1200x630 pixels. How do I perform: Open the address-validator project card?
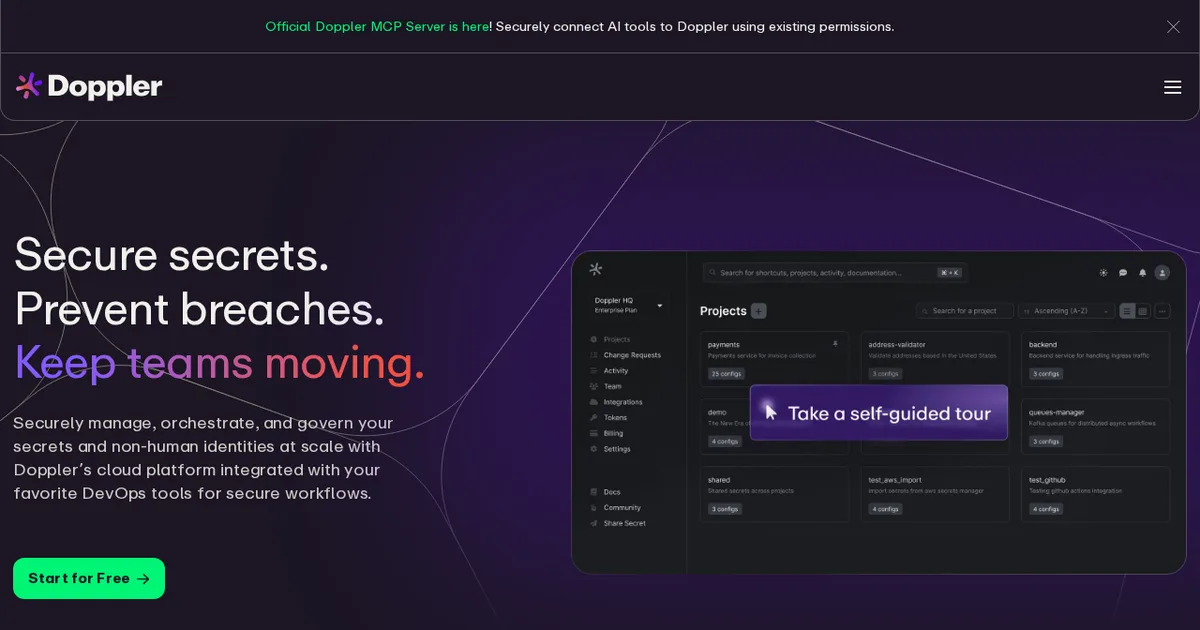coord(935,359)
